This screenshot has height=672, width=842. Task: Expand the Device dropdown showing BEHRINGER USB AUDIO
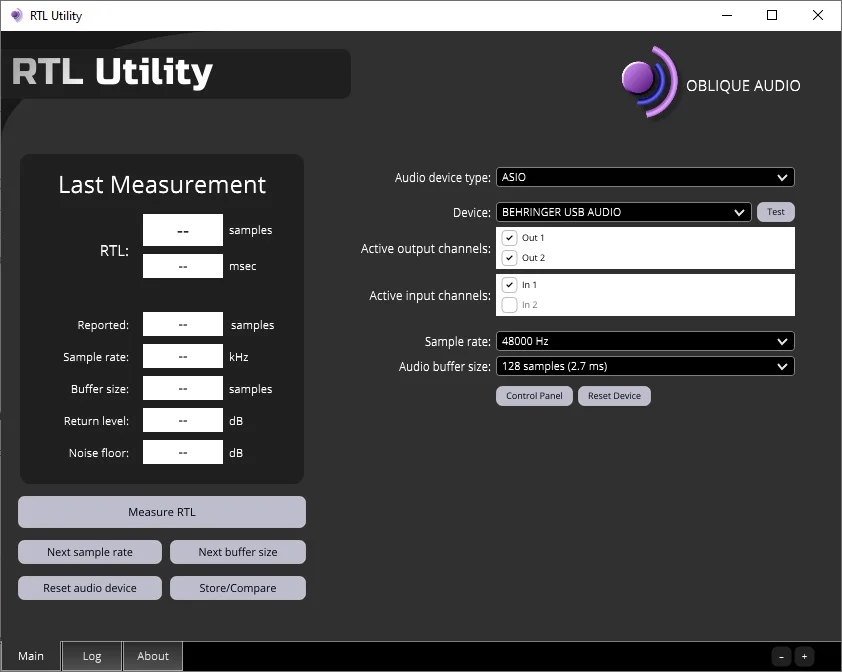coord(623,212)
